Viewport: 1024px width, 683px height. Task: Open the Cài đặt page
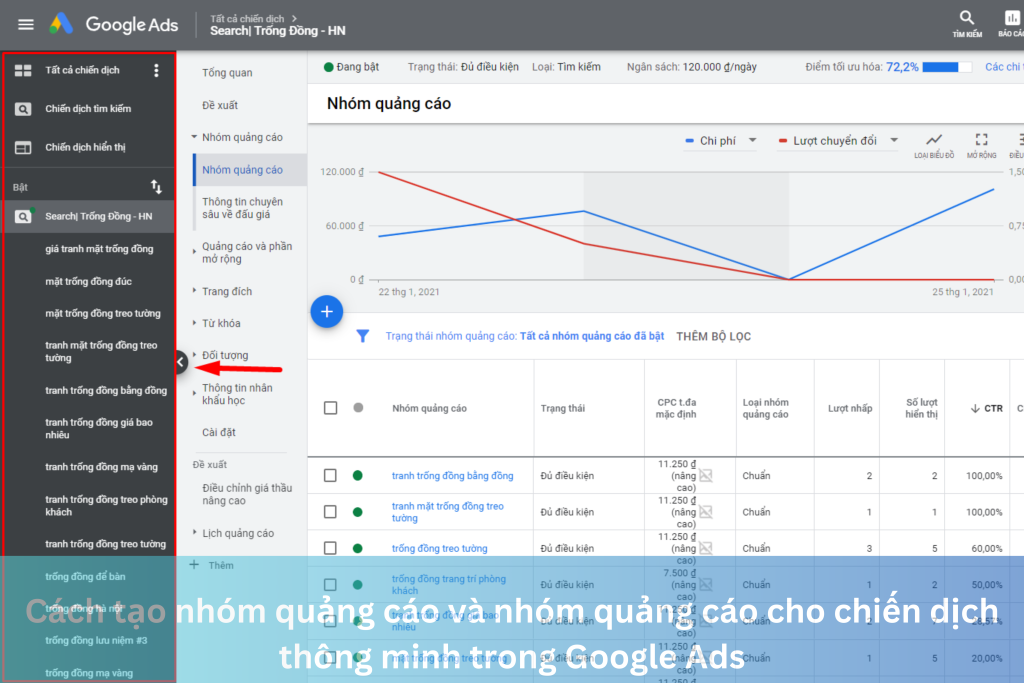[219, 432]
